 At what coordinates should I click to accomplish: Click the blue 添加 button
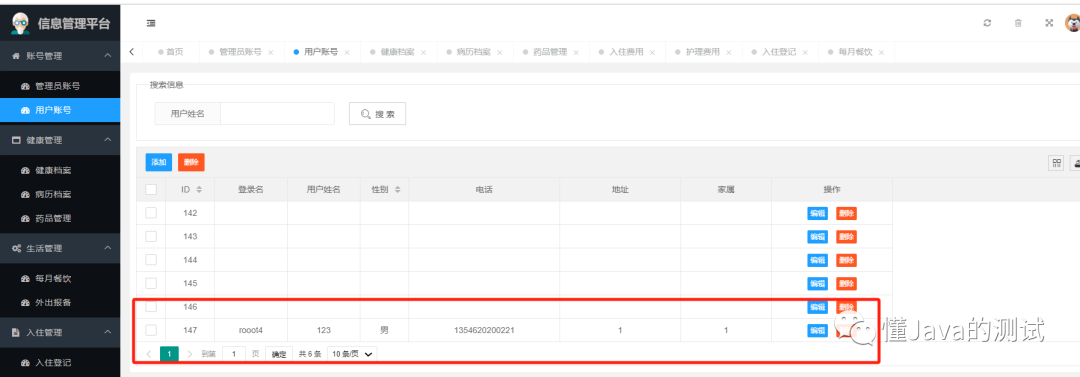[158, 163]
